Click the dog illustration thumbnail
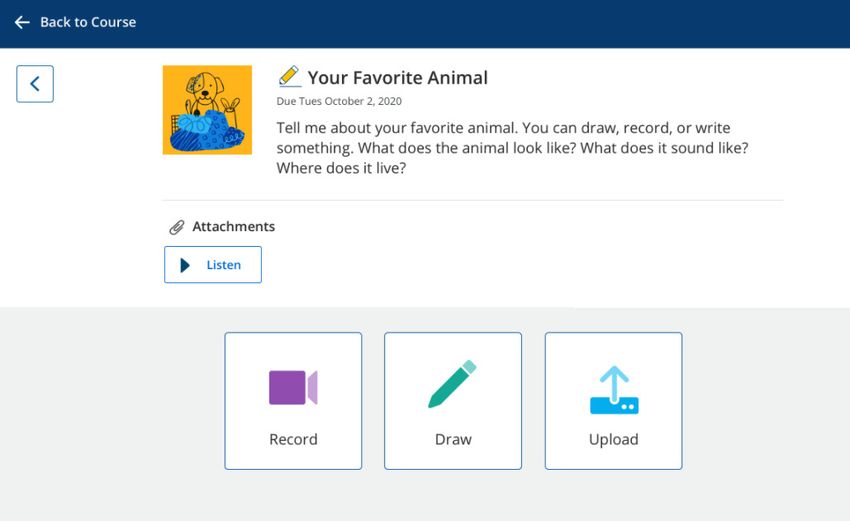The height and width of the screenshot is (521, 850). click(x=207, y=110)
